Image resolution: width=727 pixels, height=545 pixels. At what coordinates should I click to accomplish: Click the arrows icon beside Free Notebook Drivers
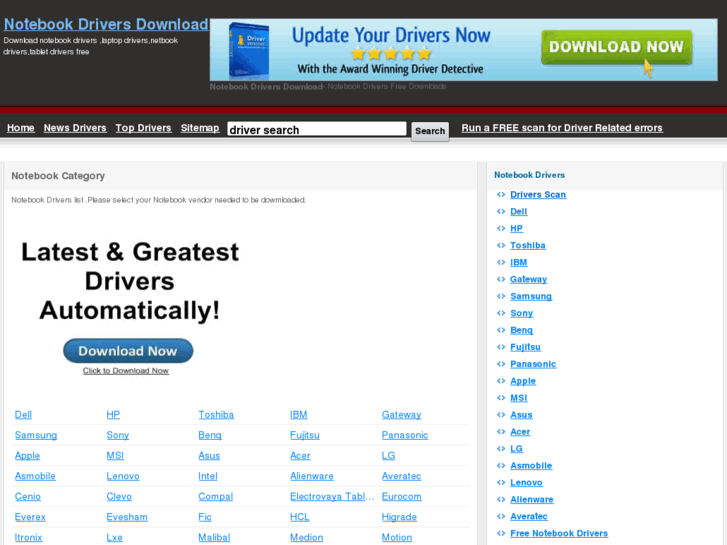click(501, 533)
